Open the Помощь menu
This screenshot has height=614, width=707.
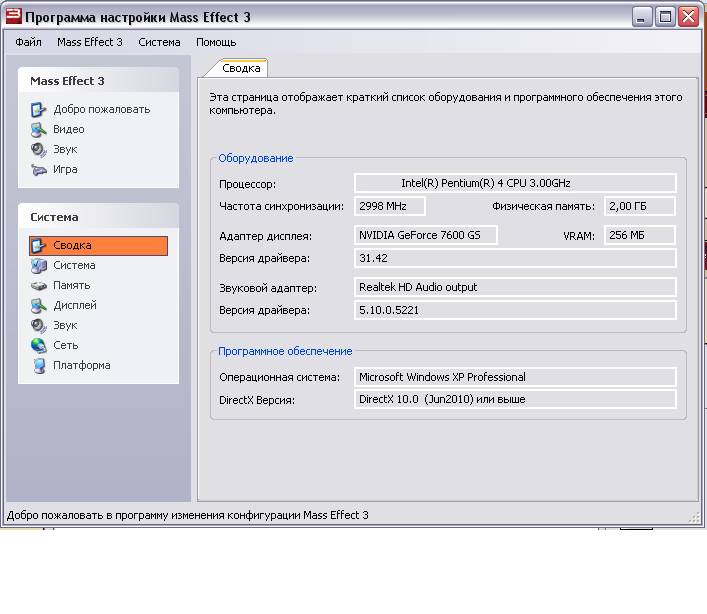[x=216, y=42]
